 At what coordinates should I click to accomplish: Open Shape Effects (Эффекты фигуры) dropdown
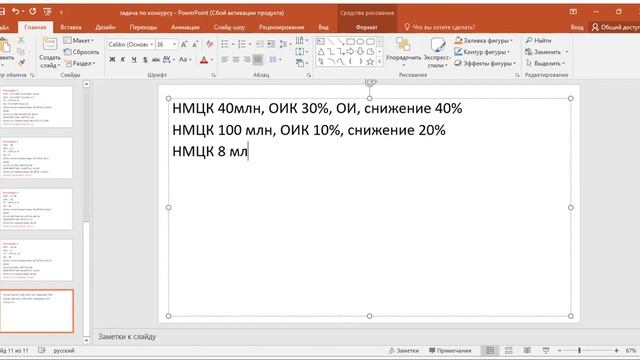pos(485,63)
